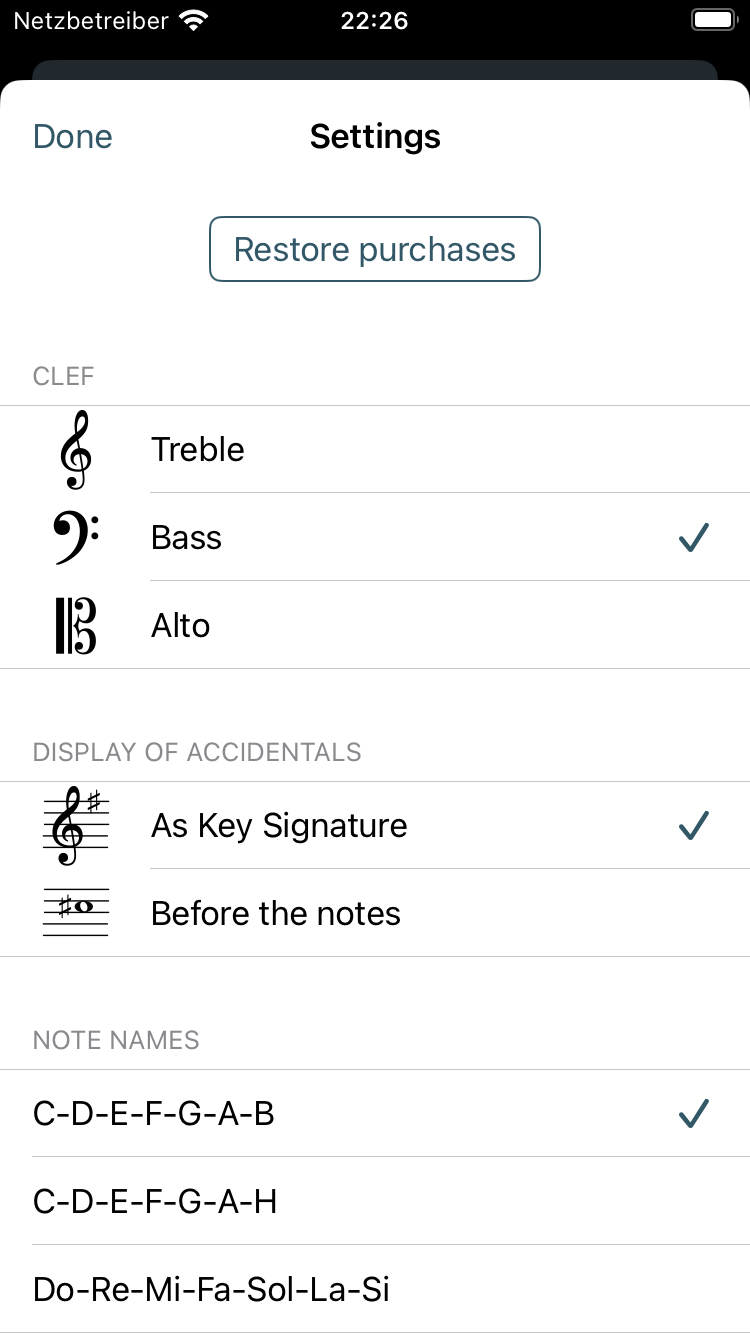Tap the treble clef icon
The height and width of the screenshot is (1334, 750).
(75, 450)
